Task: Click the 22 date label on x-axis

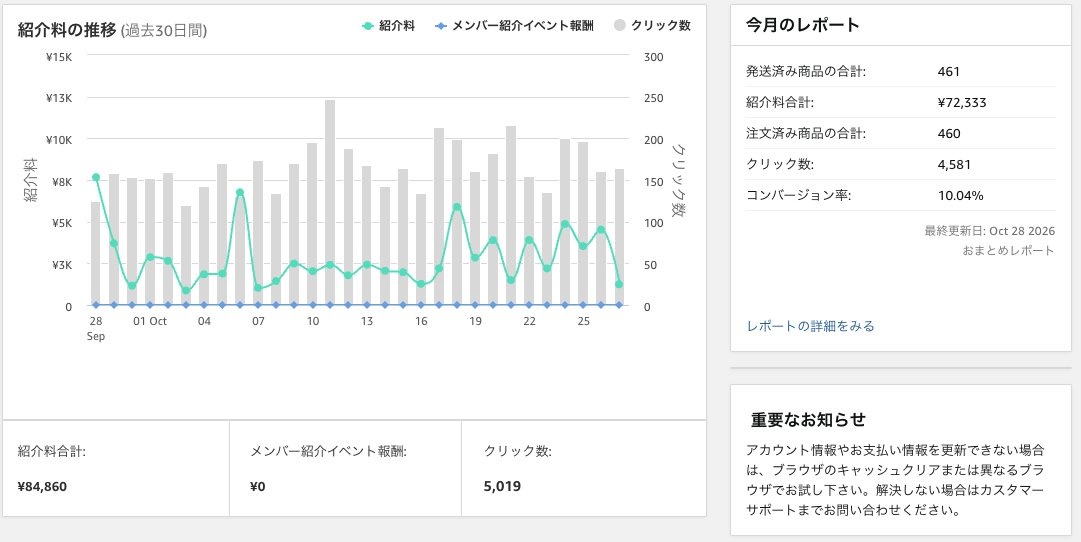Action: click(x=529, y=321)
